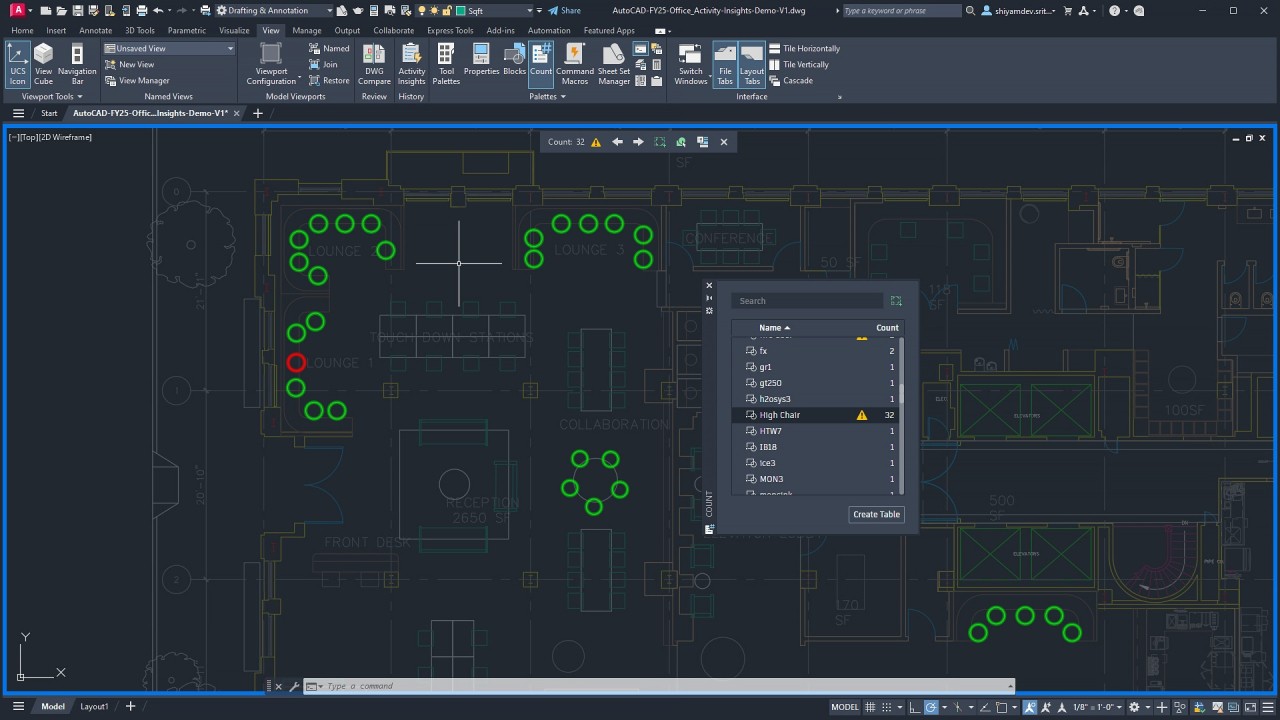Click Create Table in the Count palette
1280x720 pixels.
click(x=876, y=514)
